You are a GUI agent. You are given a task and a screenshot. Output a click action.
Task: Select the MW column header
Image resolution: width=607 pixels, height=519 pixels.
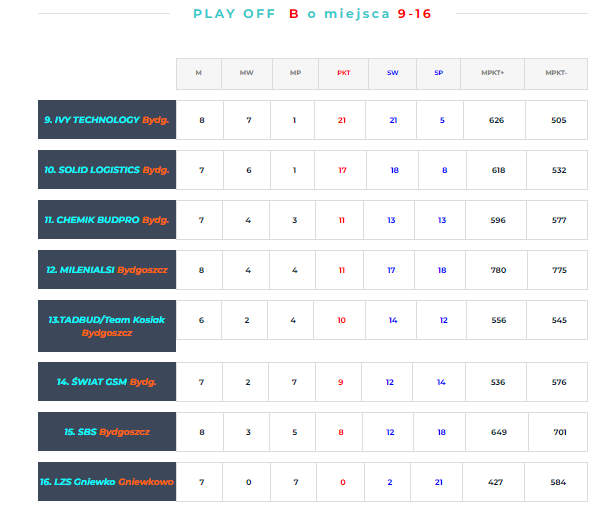coord(246,74)
